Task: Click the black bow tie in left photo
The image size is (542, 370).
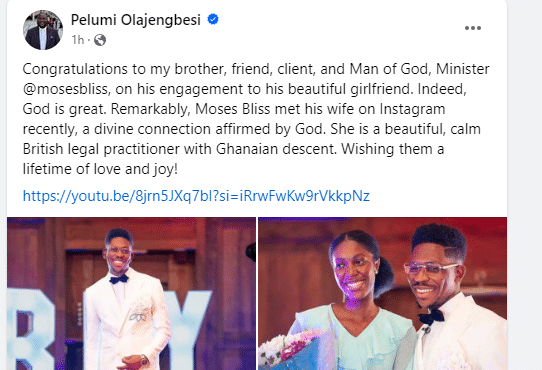Action: (x=119, y=279)
